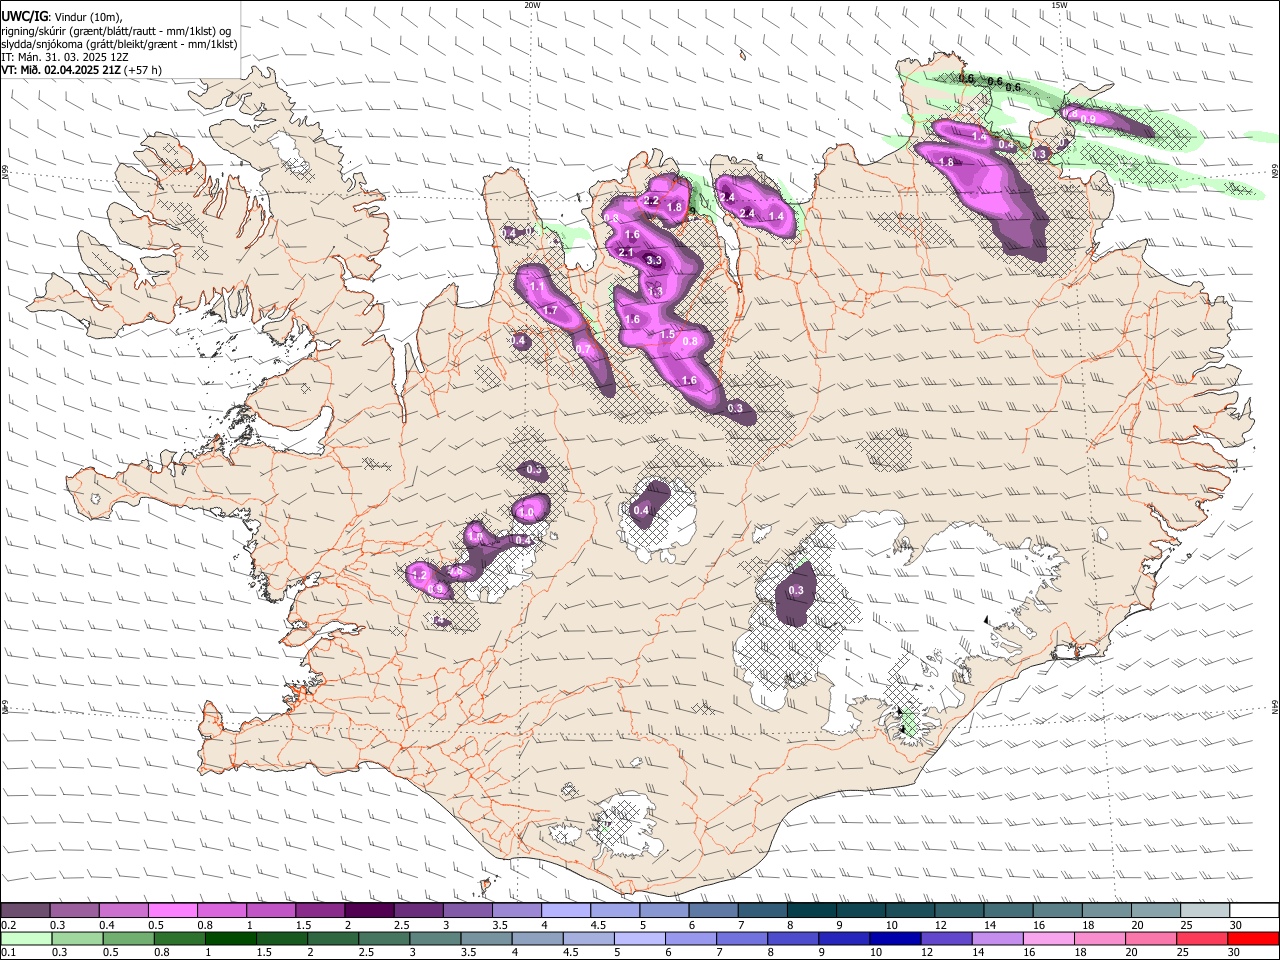Click the 1.7 precipitation value label
The width and height of the screenshot is (1280, 960).
coord(549,311)
